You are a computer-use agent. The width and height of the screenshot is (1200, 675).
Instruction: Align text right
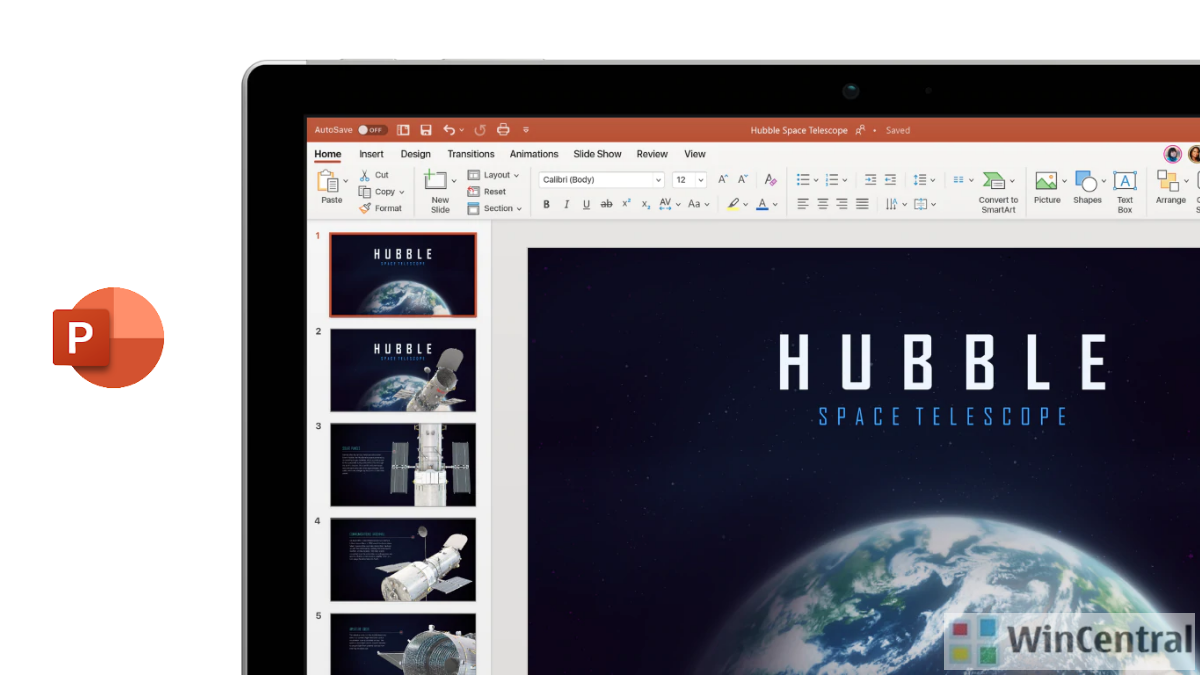pos(842,204)
